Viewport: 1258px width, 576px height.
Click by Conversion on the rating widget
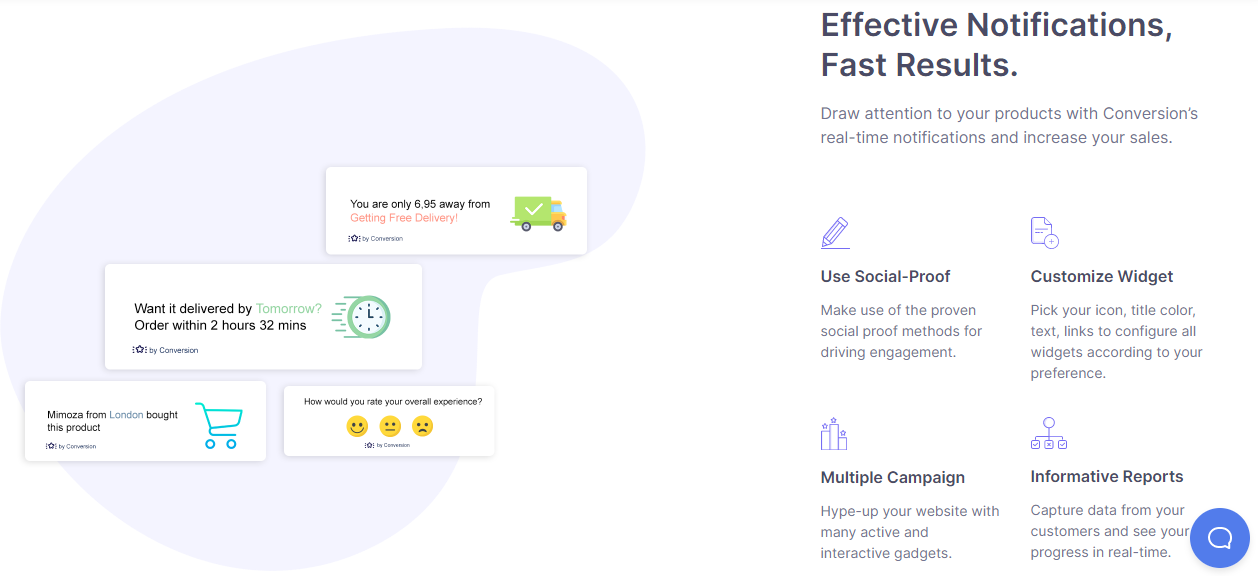pos(388,444)
